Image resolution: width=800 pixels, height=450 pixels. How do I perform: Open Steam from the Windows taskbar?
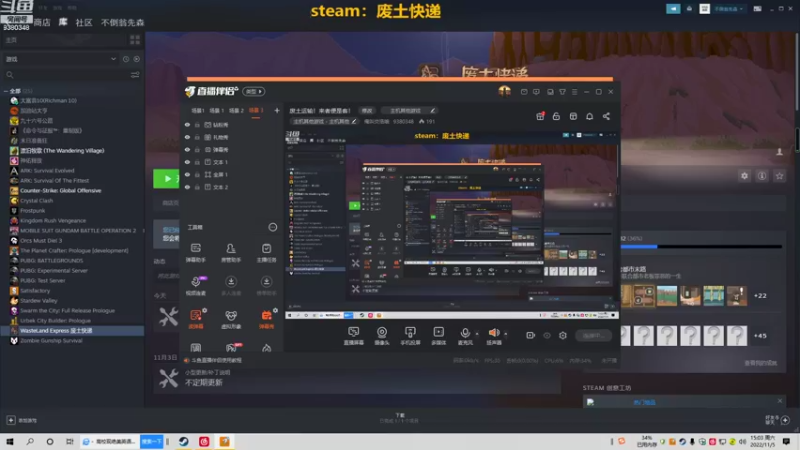184,441
